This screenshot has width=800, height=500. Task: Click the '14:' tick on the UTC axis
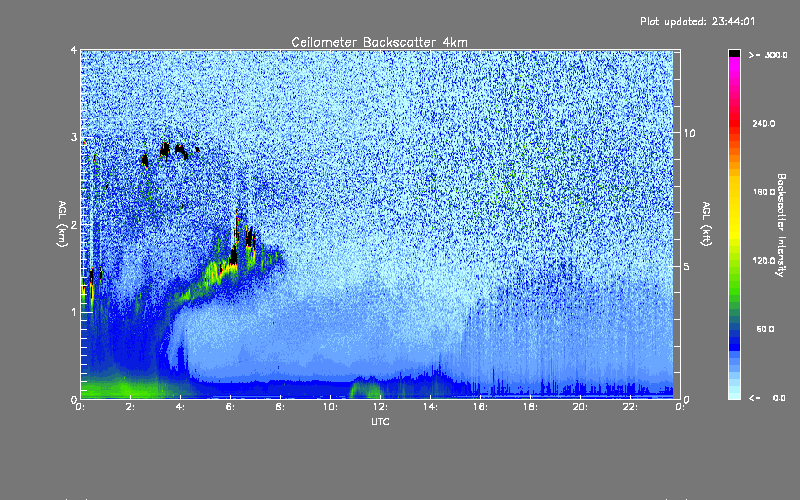click(x=430, y=407)
